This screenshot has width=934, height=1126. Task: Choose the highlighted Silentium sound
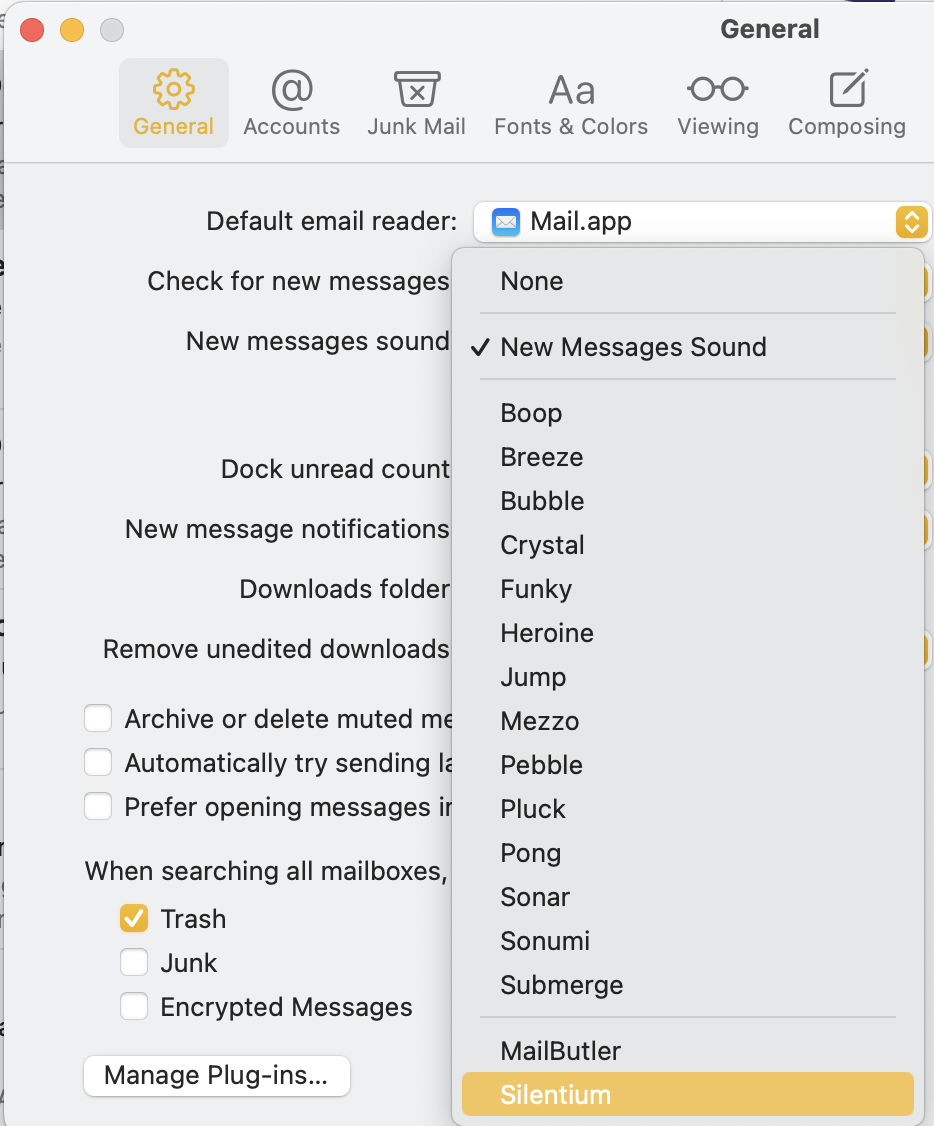(688, 1094)
